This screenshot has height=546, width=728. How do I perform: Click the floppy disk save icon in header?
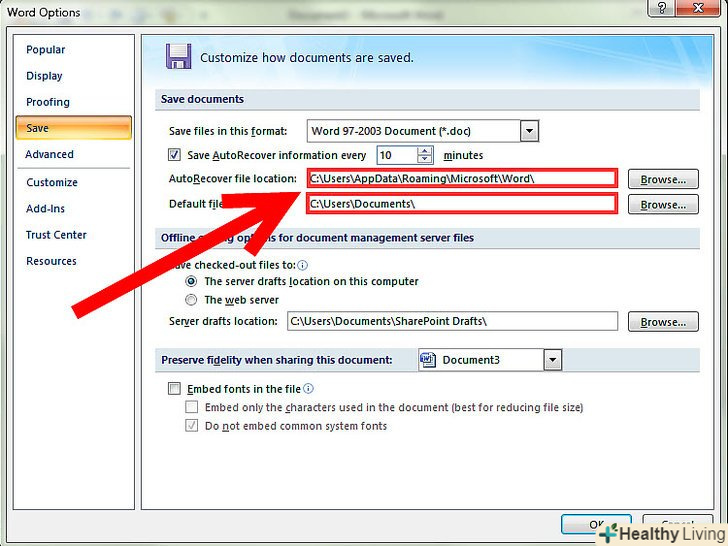pyautogui.click(x=178, y=57)
